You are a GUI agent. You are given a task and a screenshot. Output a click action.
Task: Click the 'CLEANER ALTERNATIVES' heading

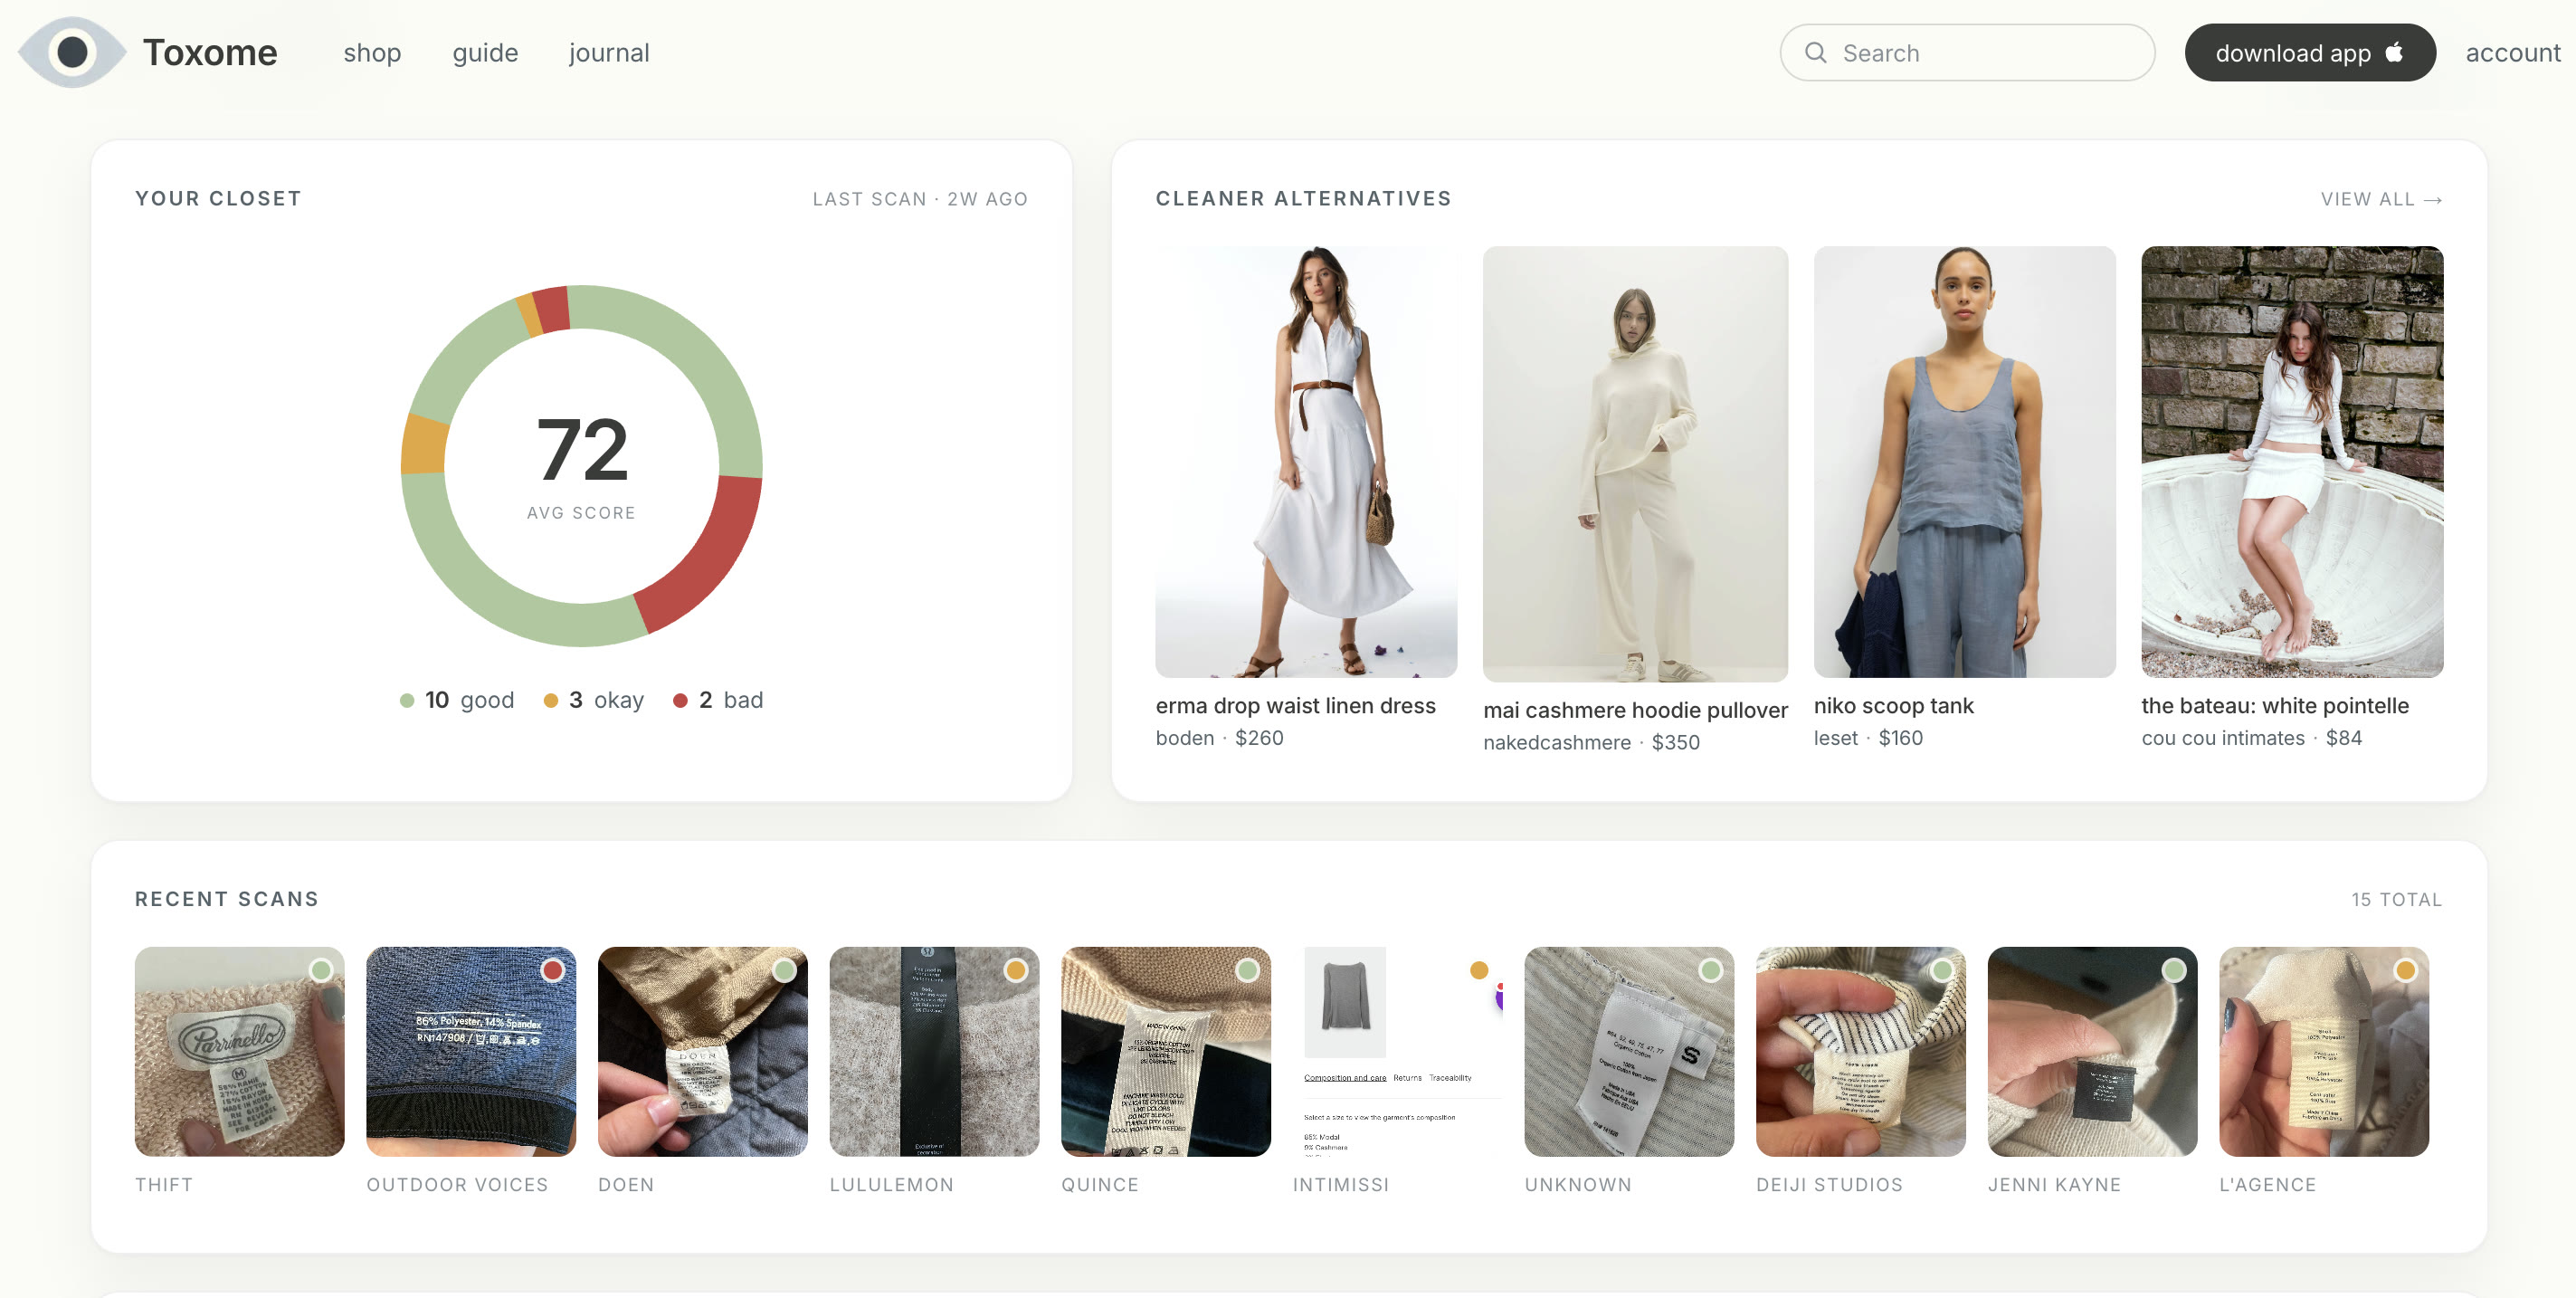[x=1303, y=198]
